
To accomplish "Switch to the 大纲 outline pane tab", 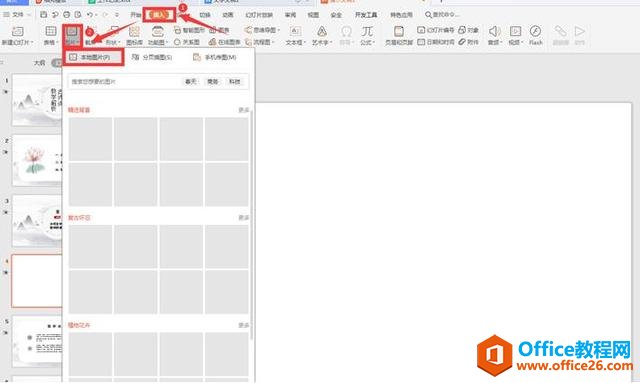I will 40,63.
